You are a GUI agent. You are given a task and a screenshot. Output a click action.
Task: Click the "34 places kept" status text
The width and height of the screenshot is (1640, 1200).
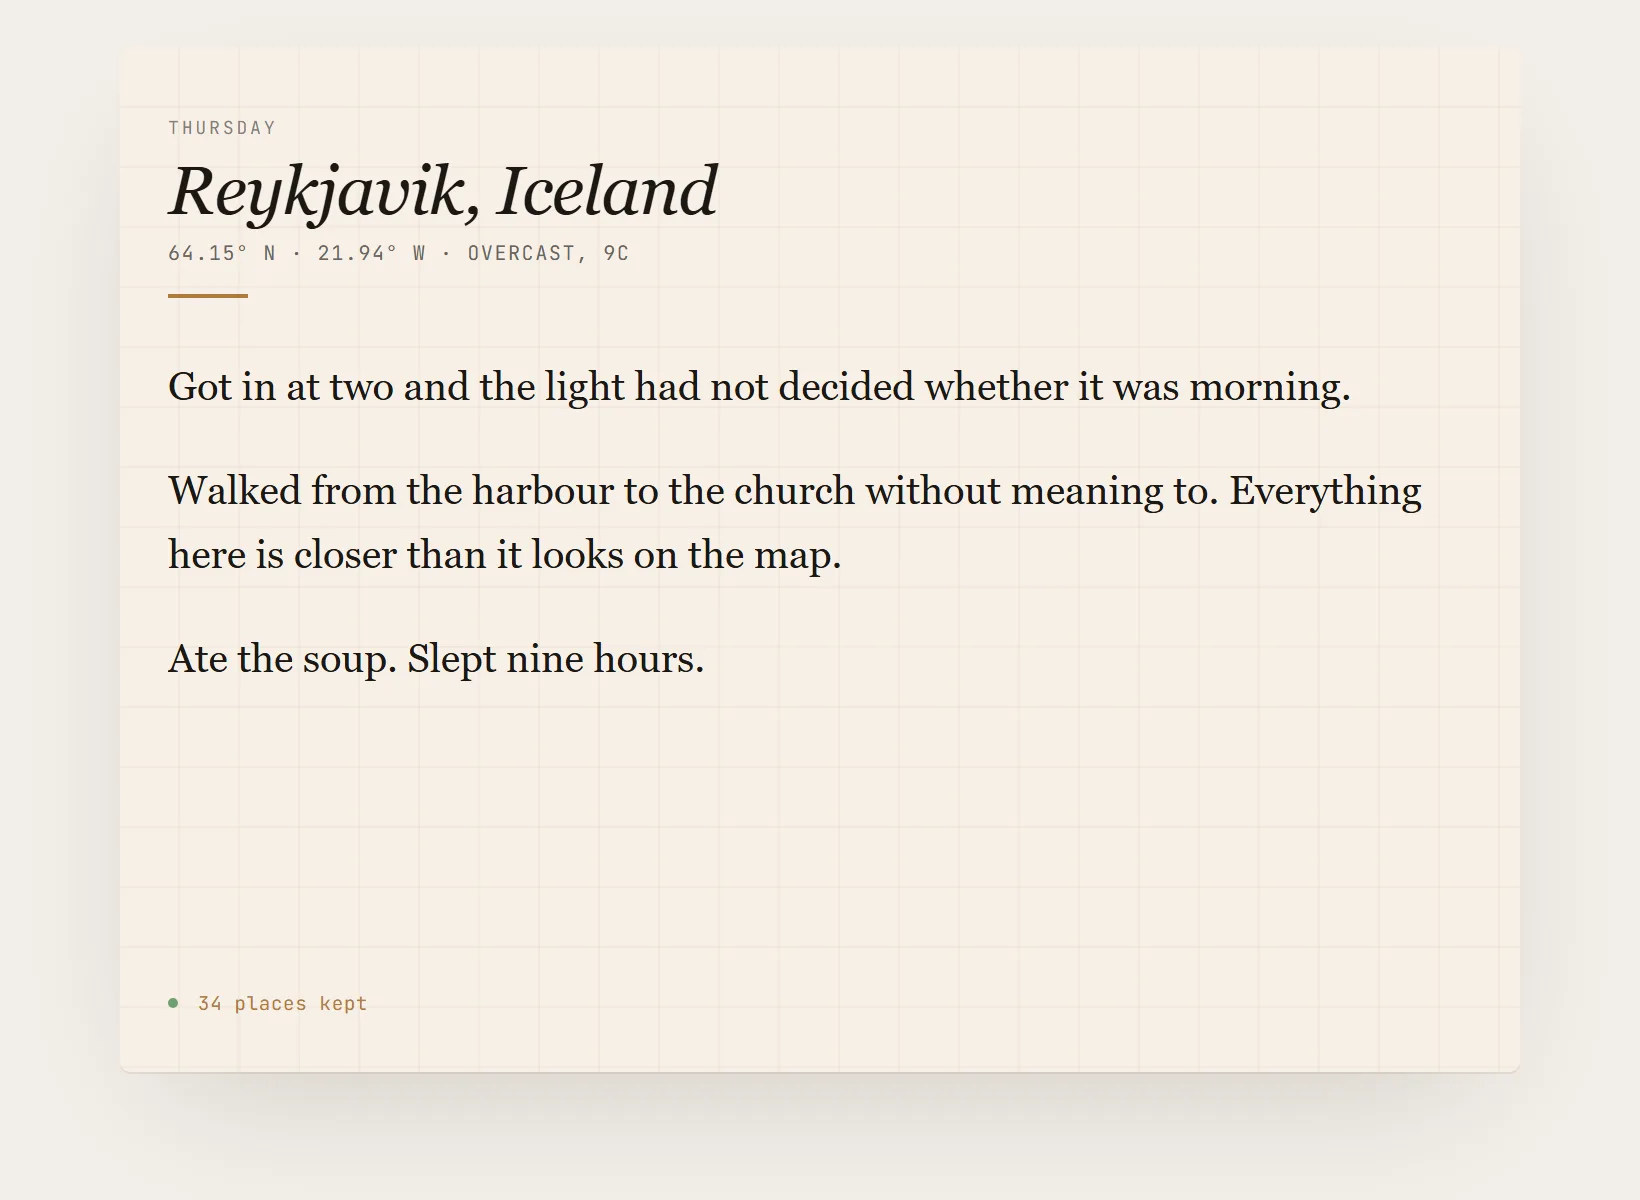click(283, 1003)
